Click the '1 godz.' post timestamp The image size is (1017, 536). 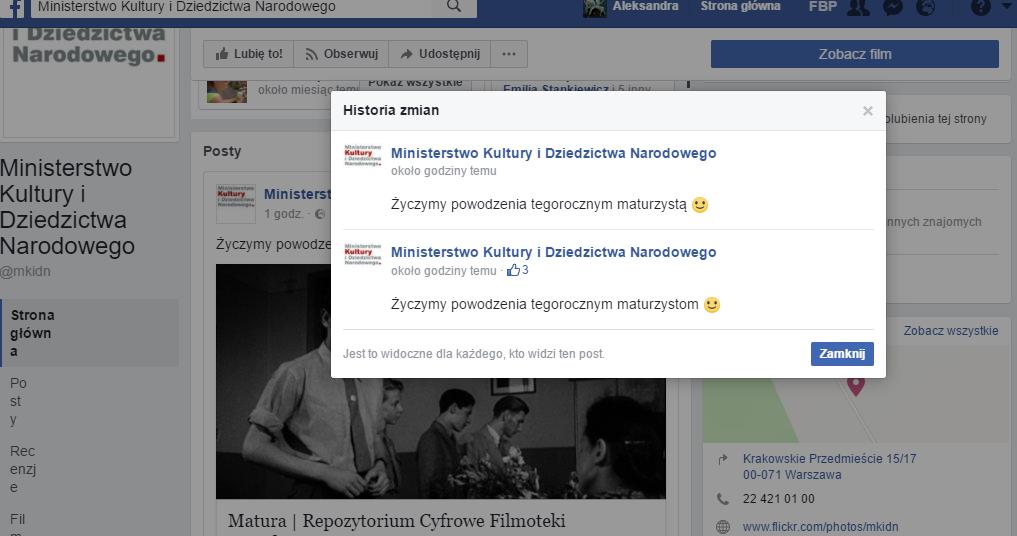[283, 213]
